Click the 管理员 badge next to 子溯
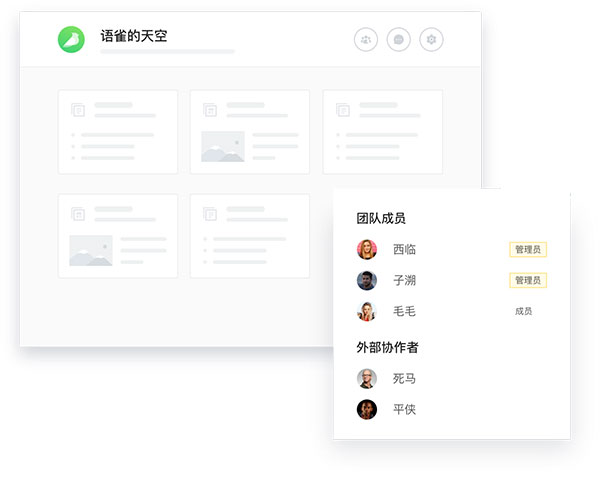The height and width of the screenshot is (477, 600). tap(528, 280)
